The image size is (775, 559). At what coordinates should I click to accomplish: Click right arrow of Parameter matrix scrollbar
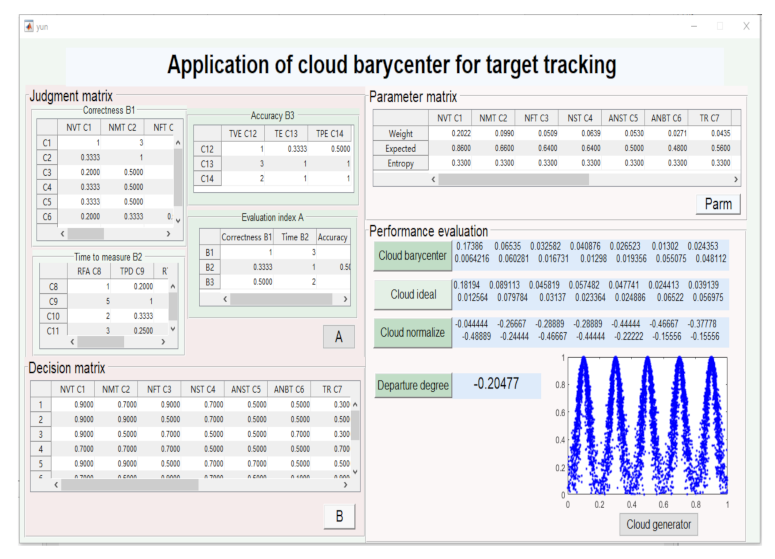click(x=736, y=178)
